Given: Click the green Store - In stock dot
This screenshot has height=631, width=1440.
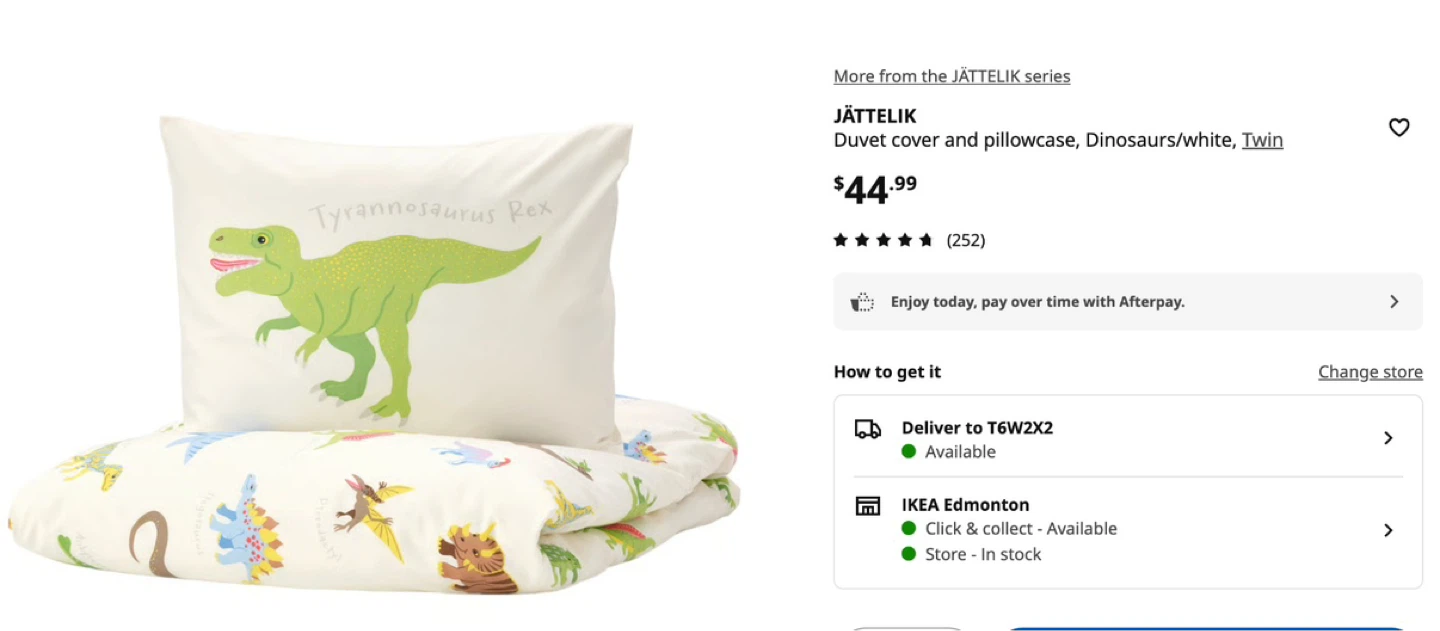Looking at the screenshot, I should (x=909, y=554).
